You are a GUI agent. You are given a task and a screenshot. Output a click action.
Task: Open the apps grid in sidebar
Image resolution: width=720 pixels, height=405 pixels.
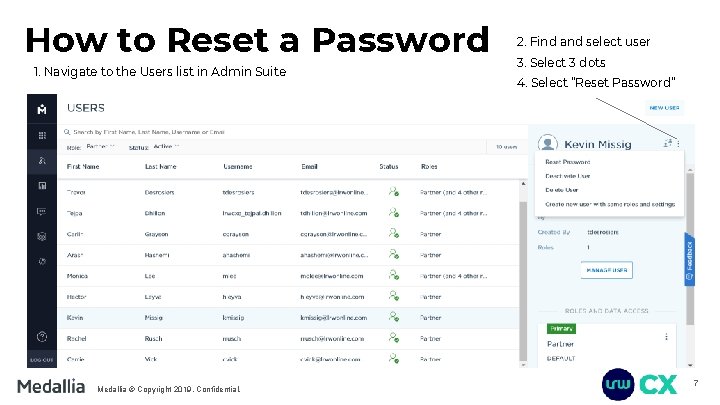coord(41,135)
